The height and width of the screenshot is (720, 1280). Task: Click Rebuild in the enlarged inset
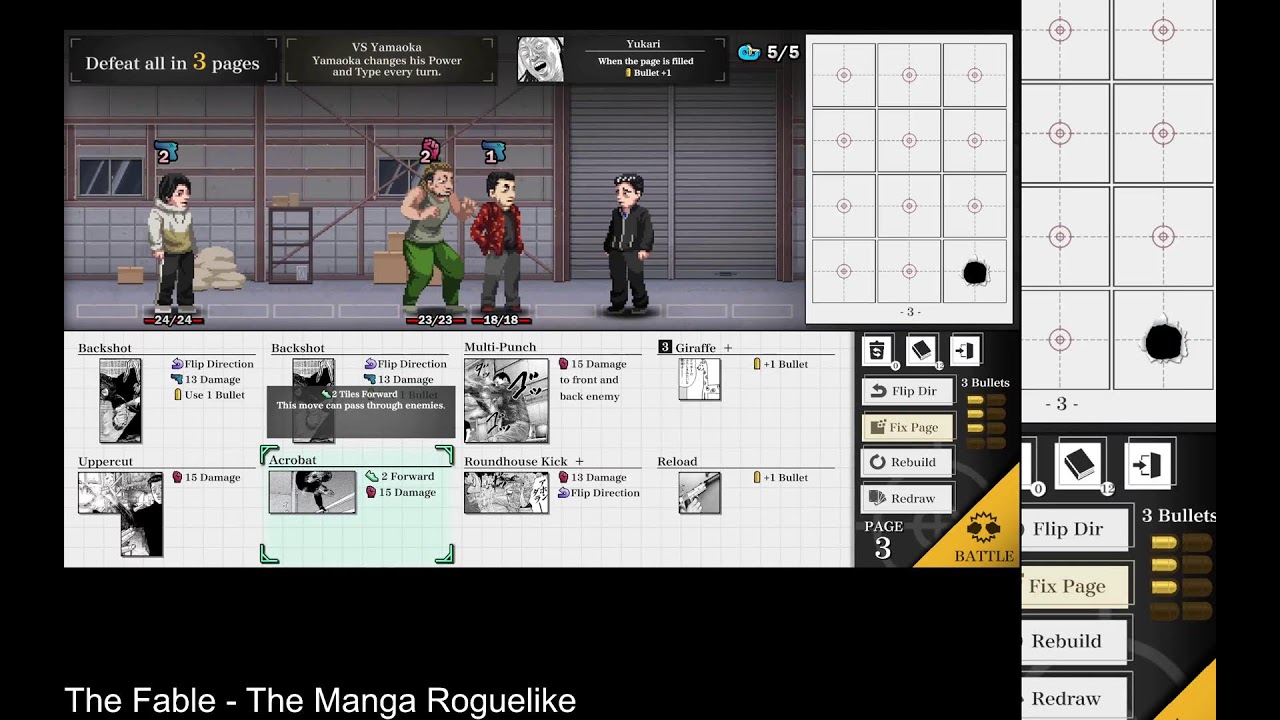pyautogui.click(x=1076, y=641)
